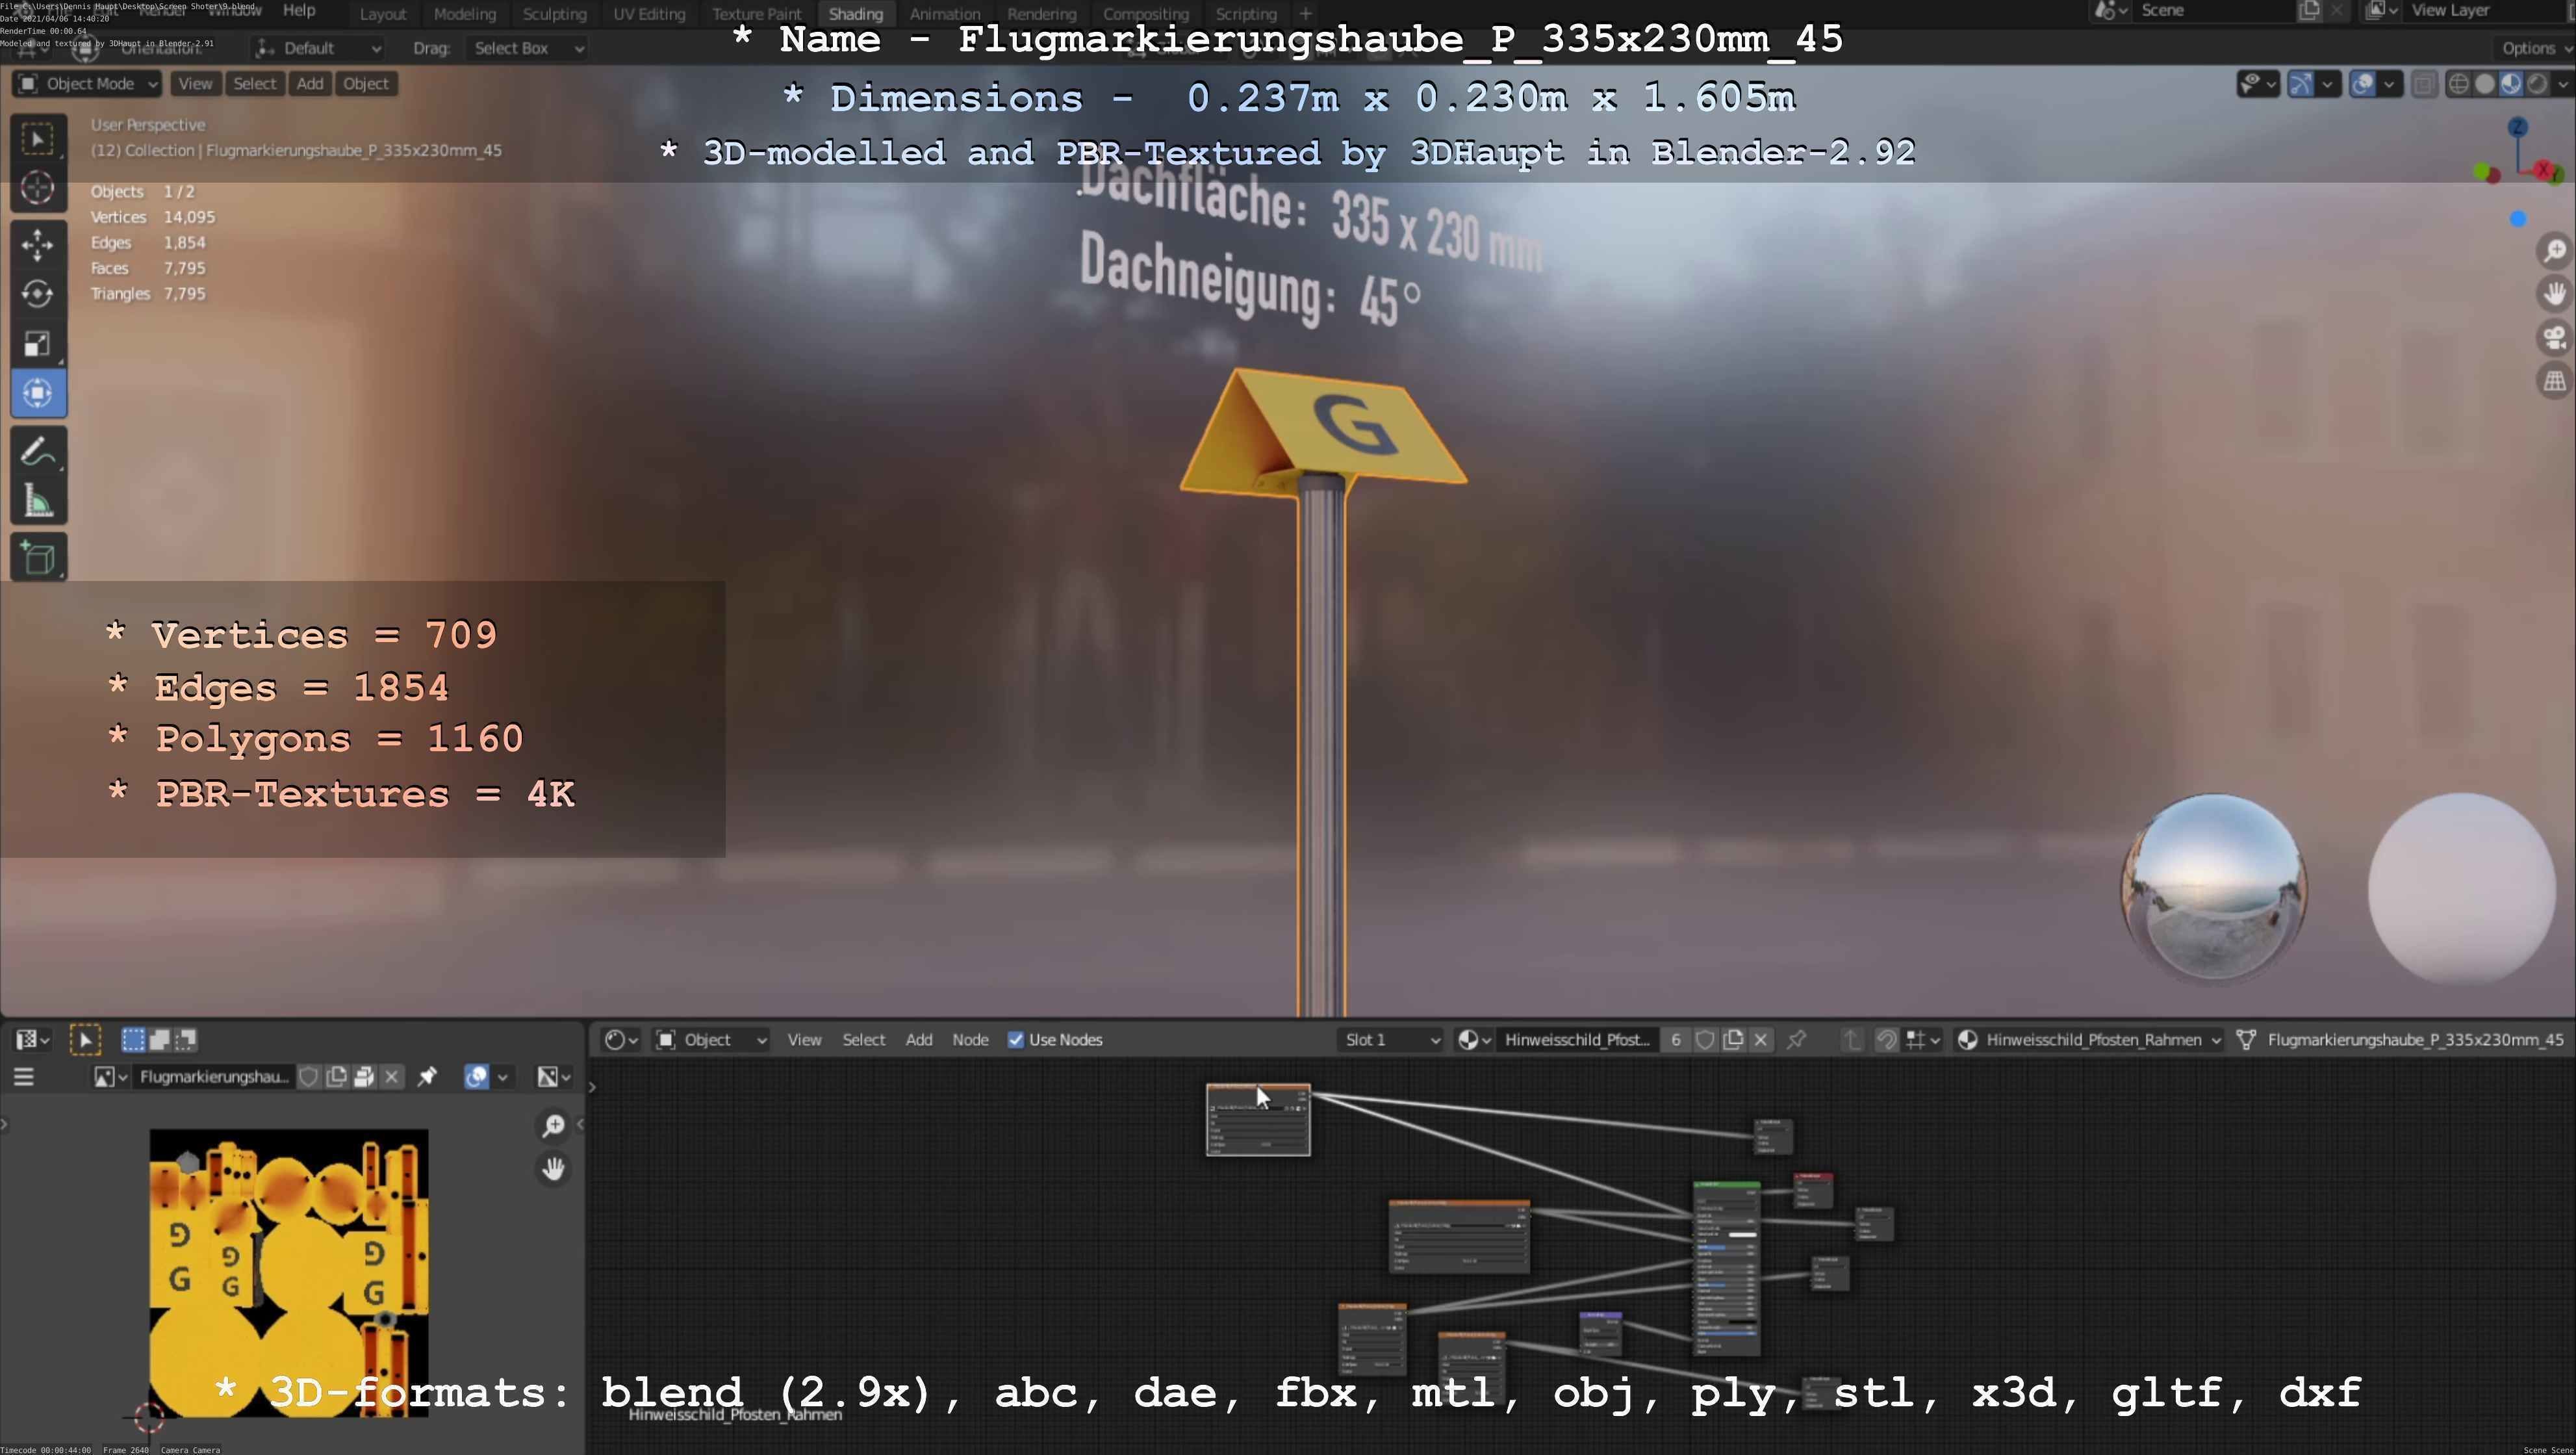Select the Measure tool
2576x1455 pixels.
coord(38,501)
